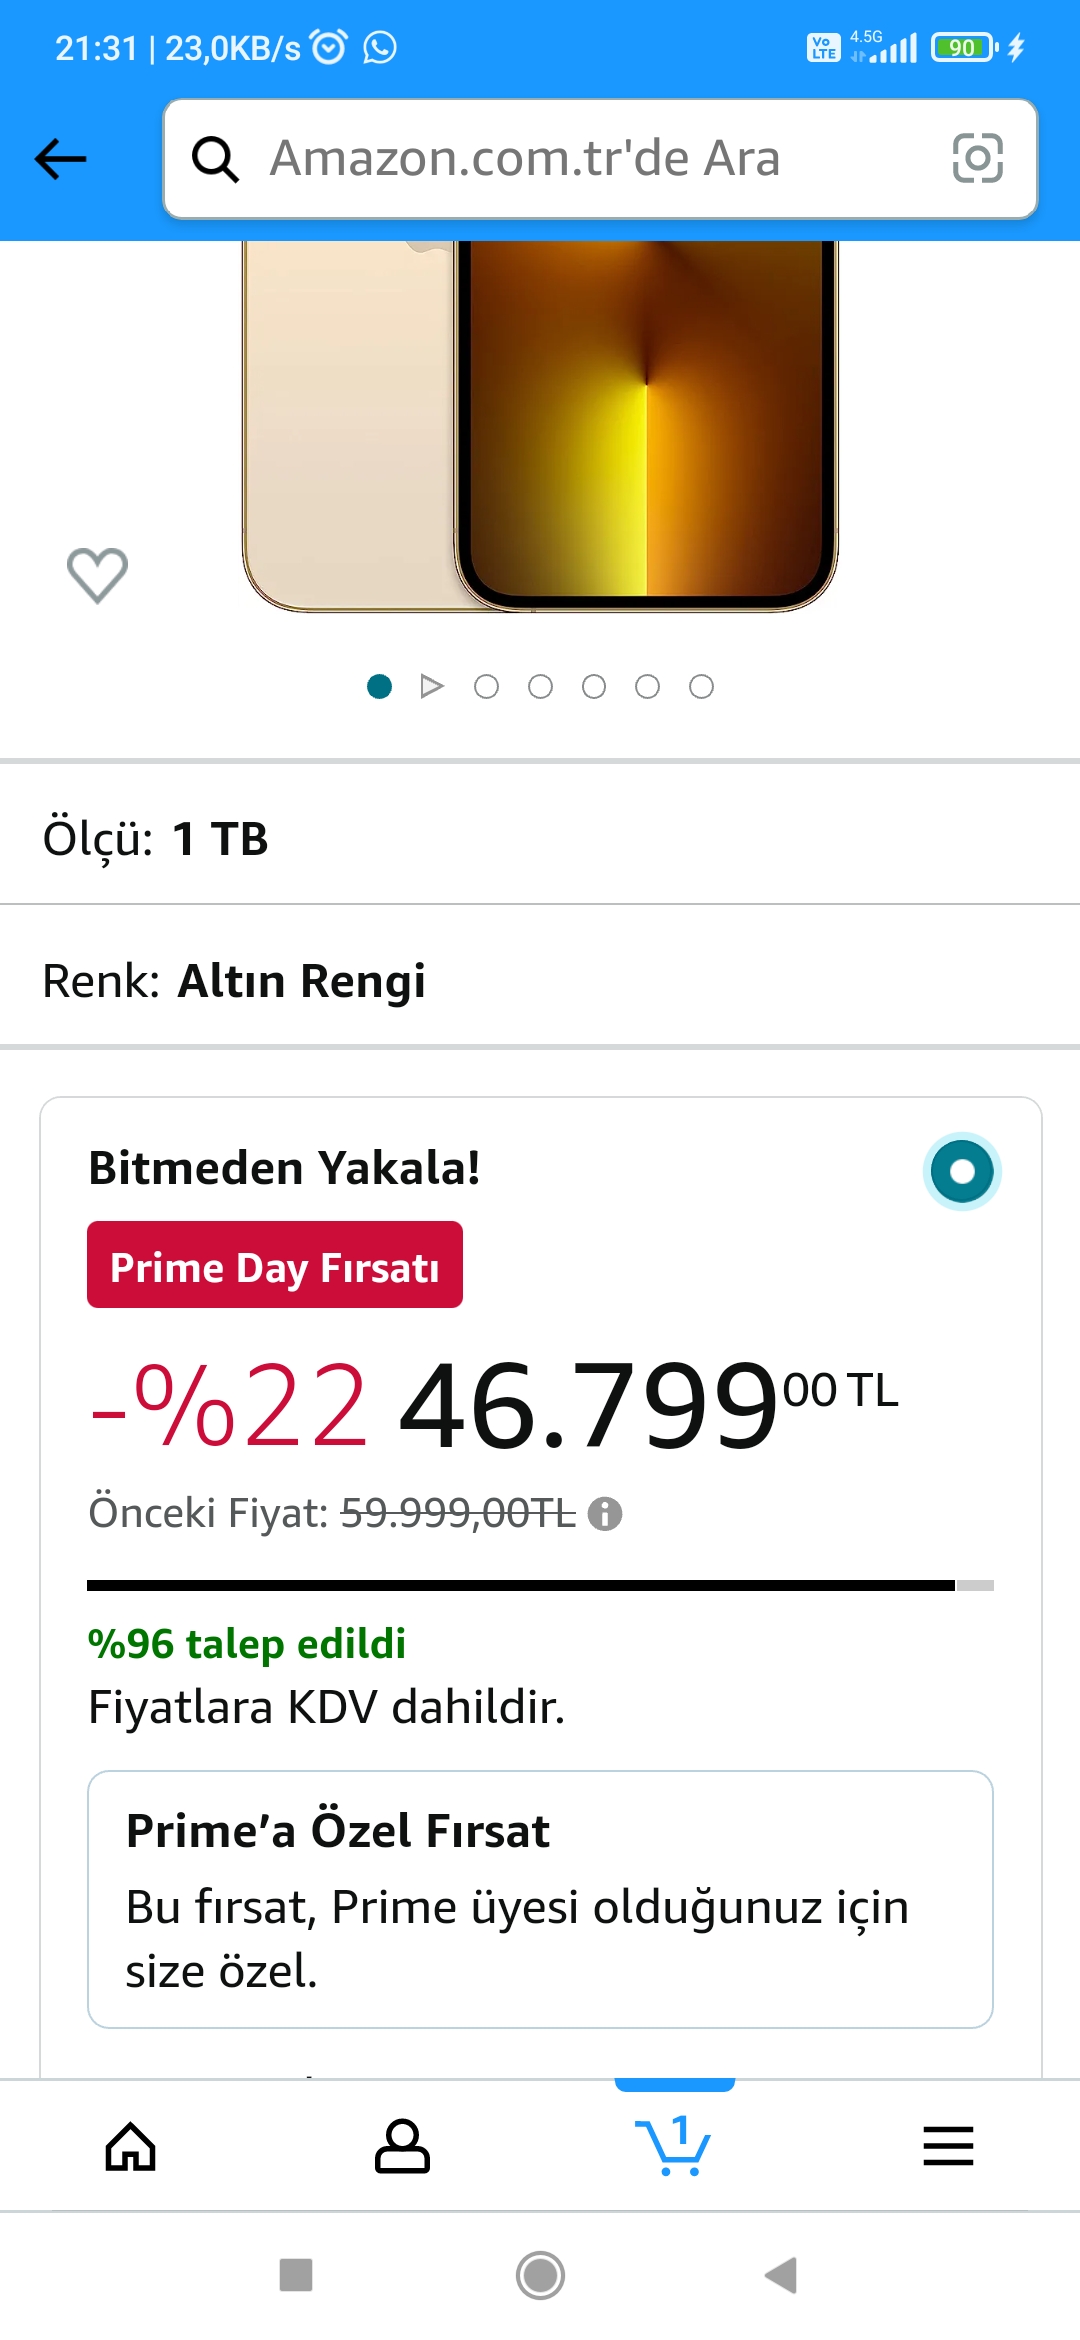Go to Amazon home tab
Viewport: 1080px width, 2340px height.
tap(131, 2147)
